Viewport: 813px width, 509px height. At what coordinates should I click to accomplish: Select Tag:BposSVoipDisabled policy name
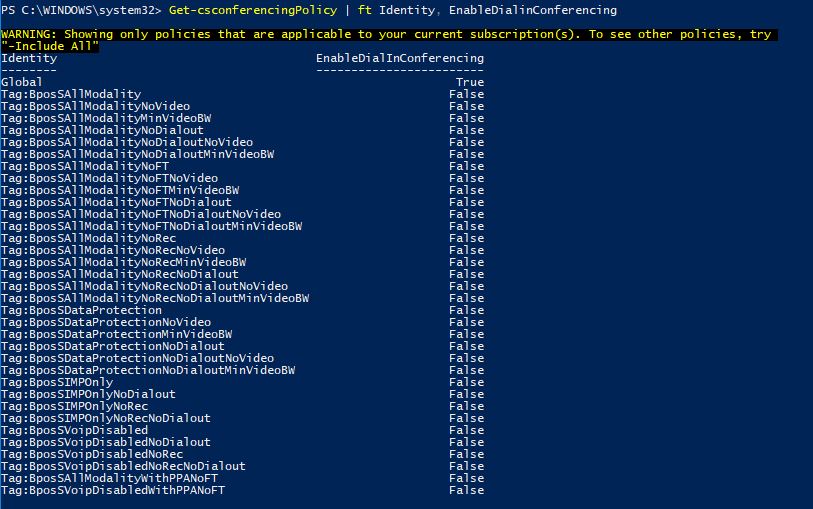(x=74, y=430)
